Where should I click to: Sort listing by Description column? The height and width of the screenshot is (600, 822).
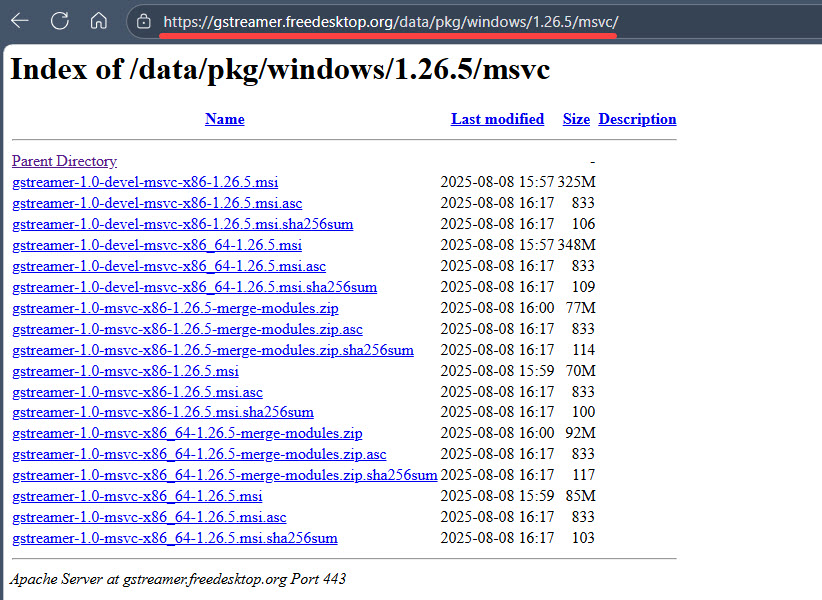click(637, 119)
